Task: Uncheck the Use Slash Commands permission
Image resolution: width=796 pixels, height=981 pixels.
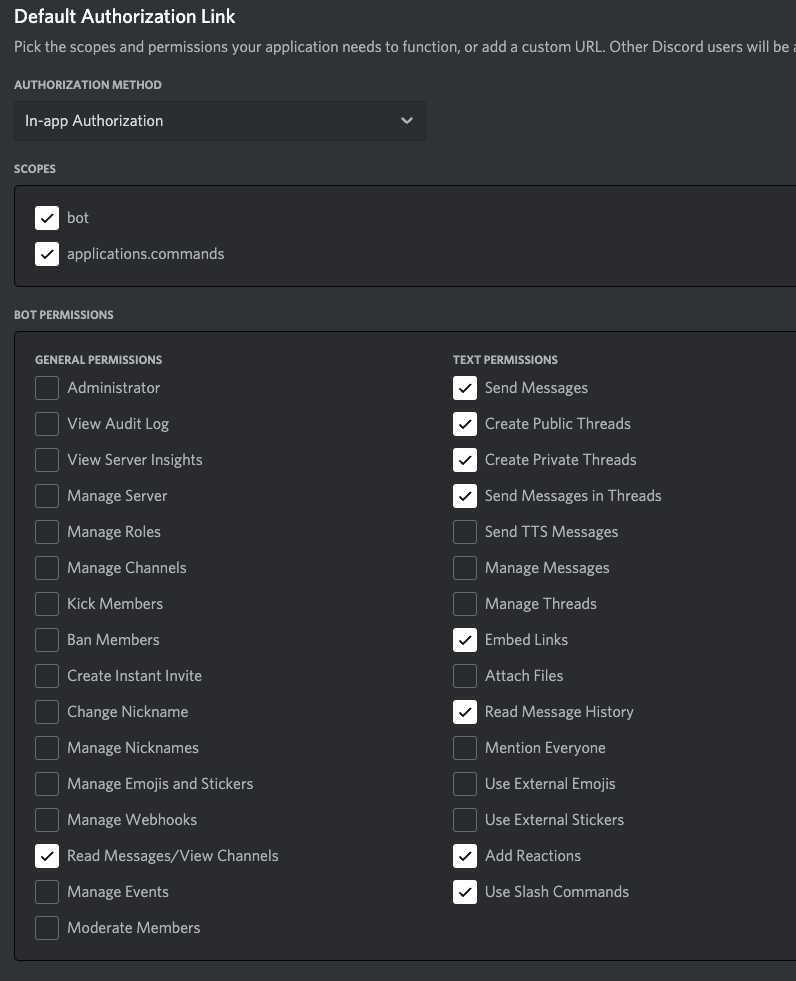Action: coord(465,892)
